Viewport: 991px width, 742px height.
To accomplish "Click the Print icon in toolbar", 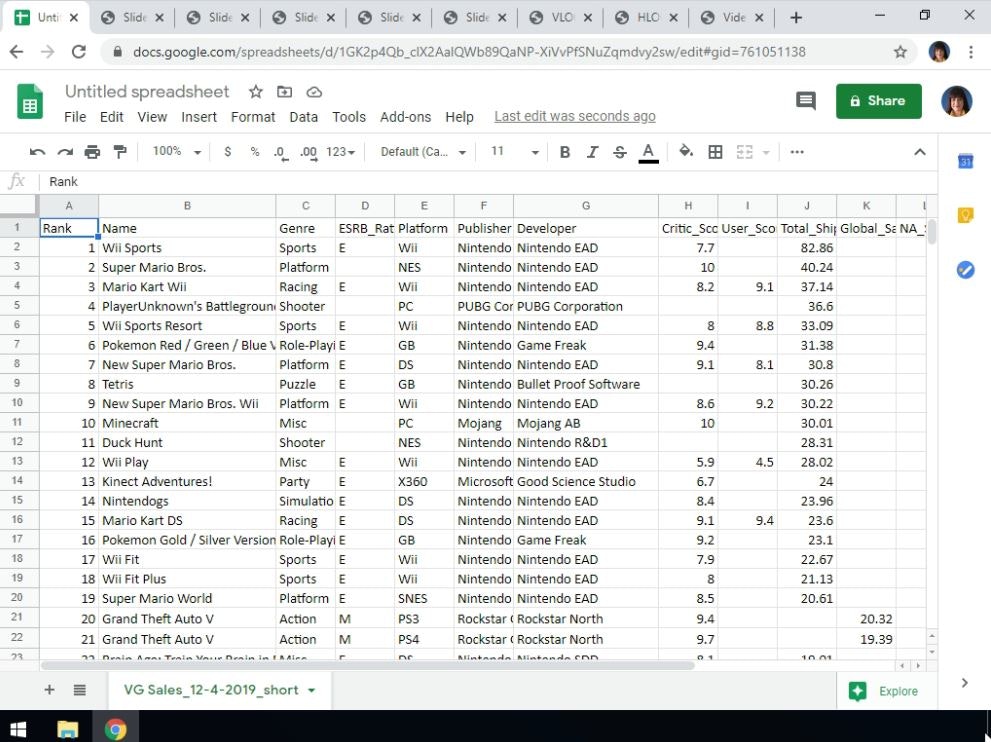I will pyautogui.click(x=92, y=152).
